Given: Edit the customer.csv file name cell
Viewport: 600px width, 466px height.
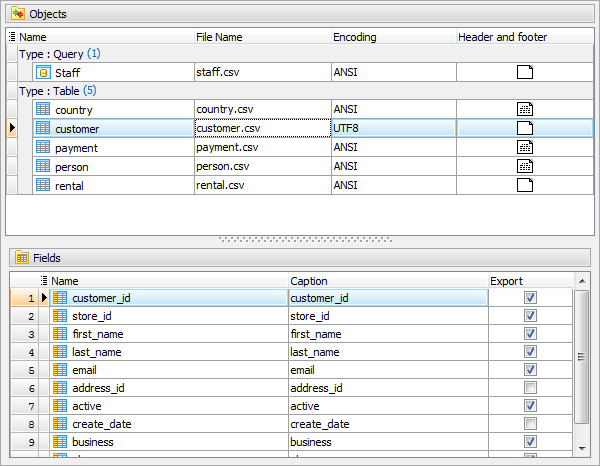Looking at the screenshot, I should 263,128.
